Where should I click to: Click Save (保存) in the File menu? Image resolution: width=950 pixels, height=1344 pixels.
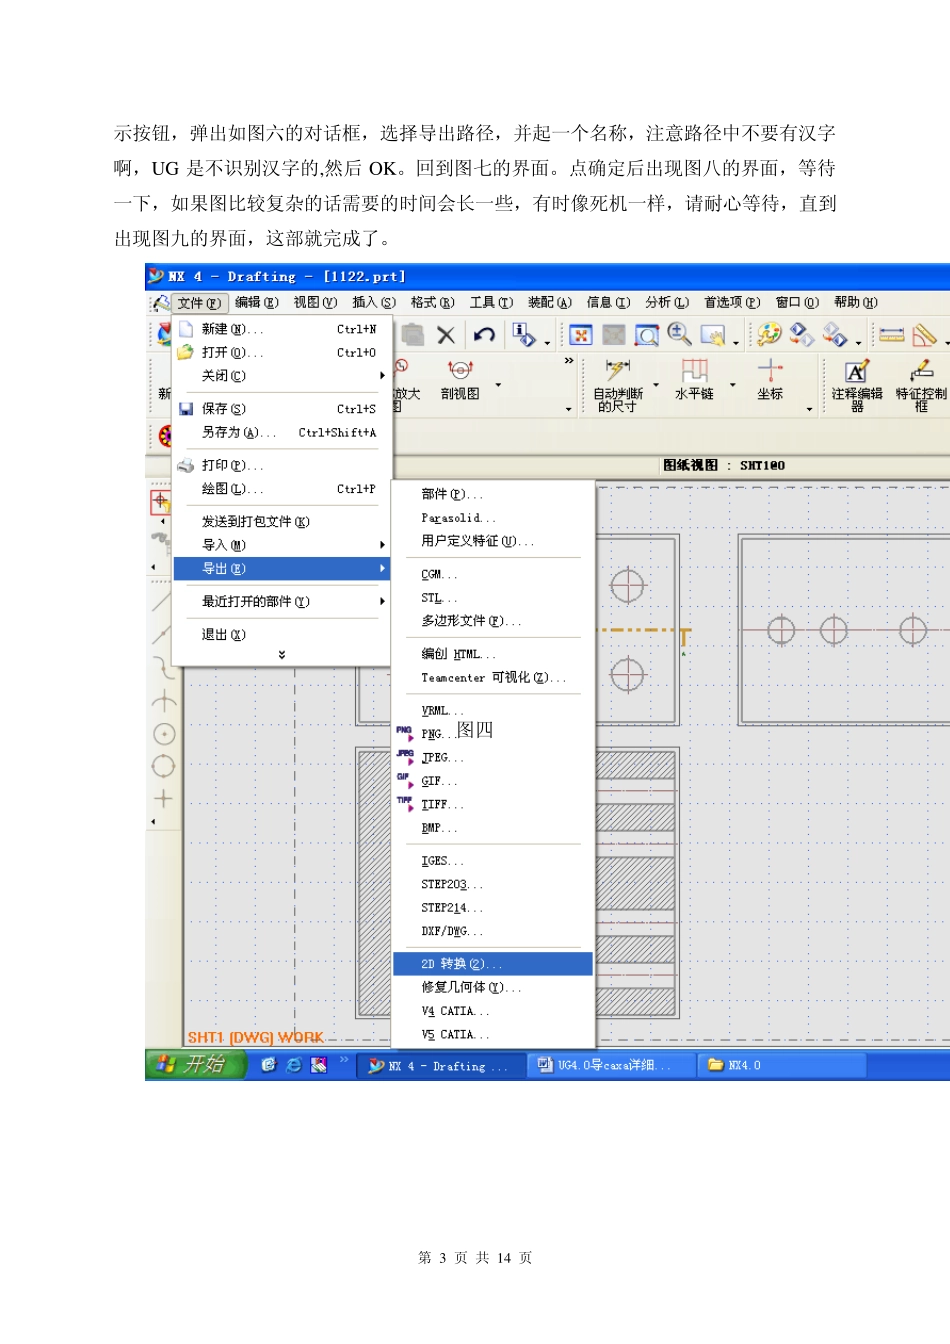pos(224,408)
